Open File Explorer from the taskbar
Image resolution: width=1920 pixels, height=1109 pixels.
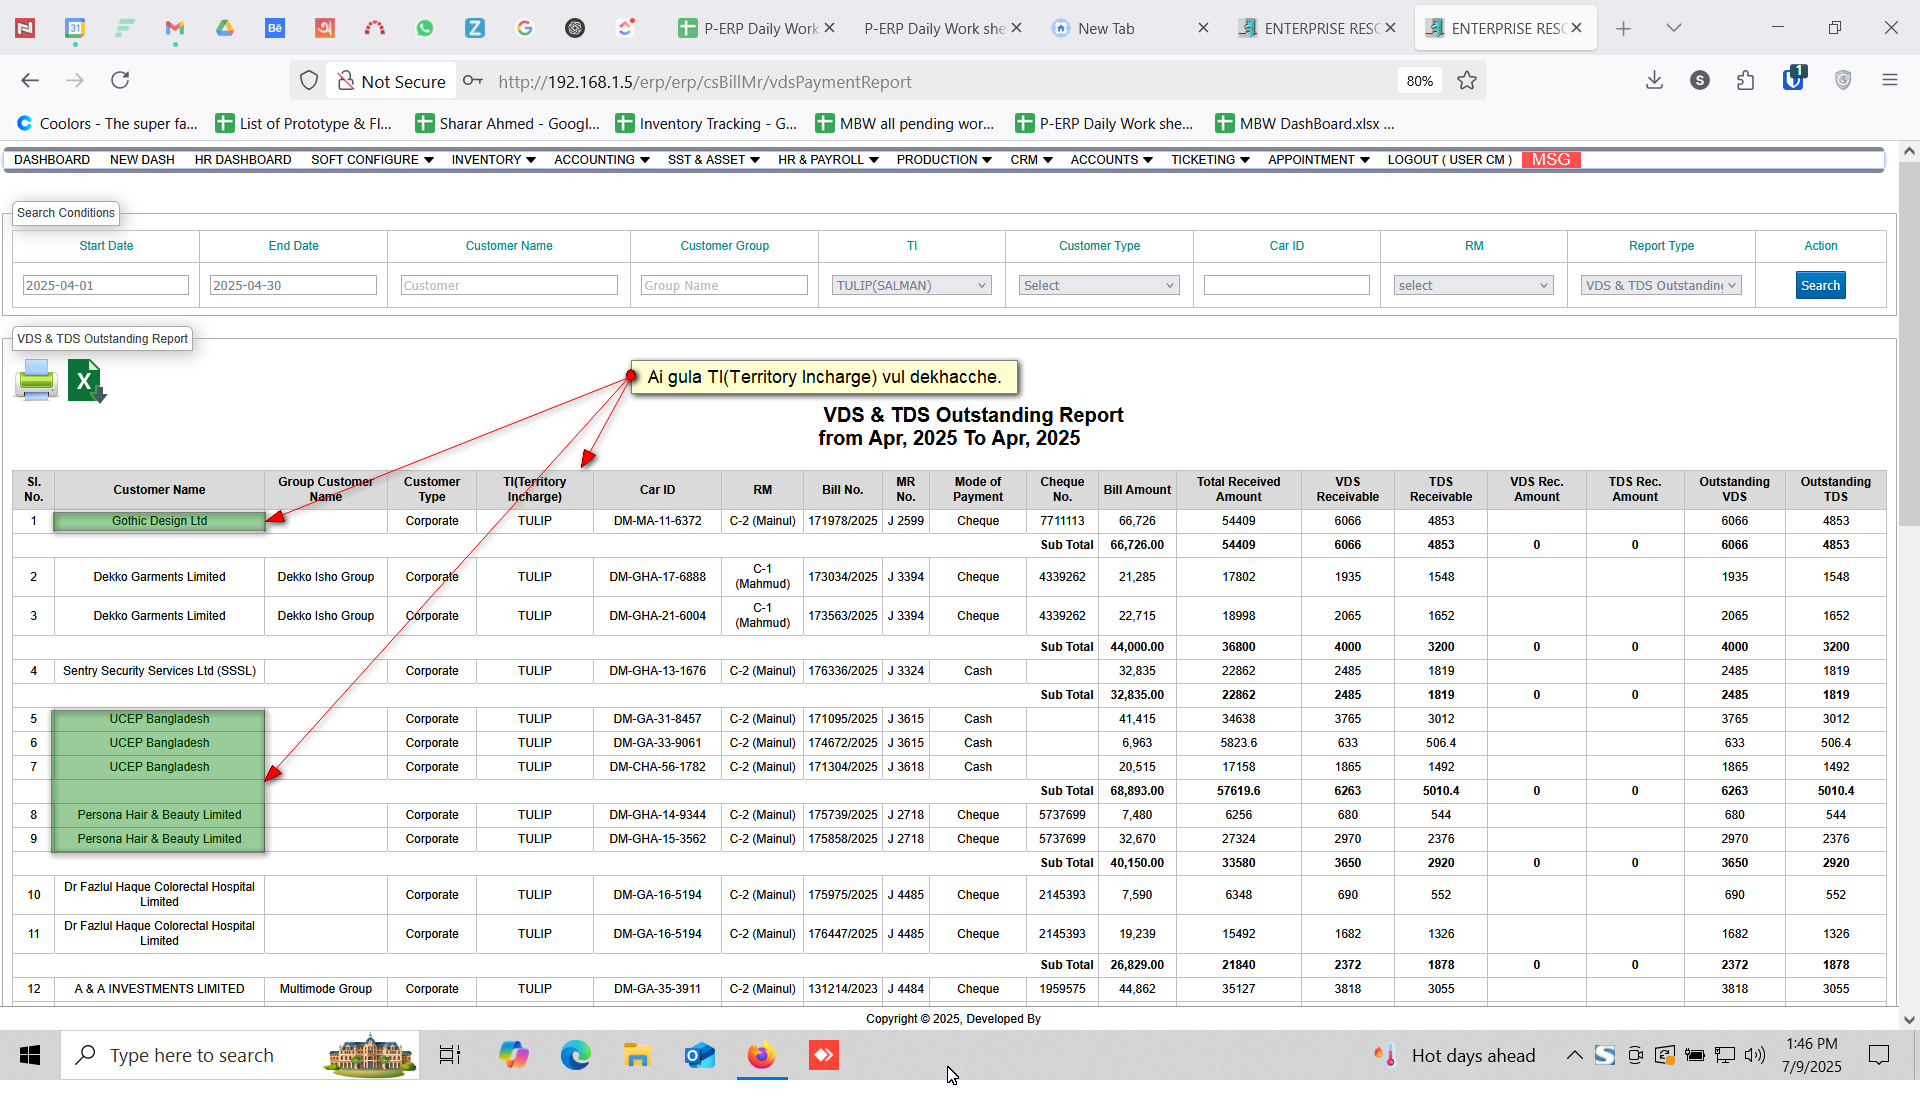637,1055
